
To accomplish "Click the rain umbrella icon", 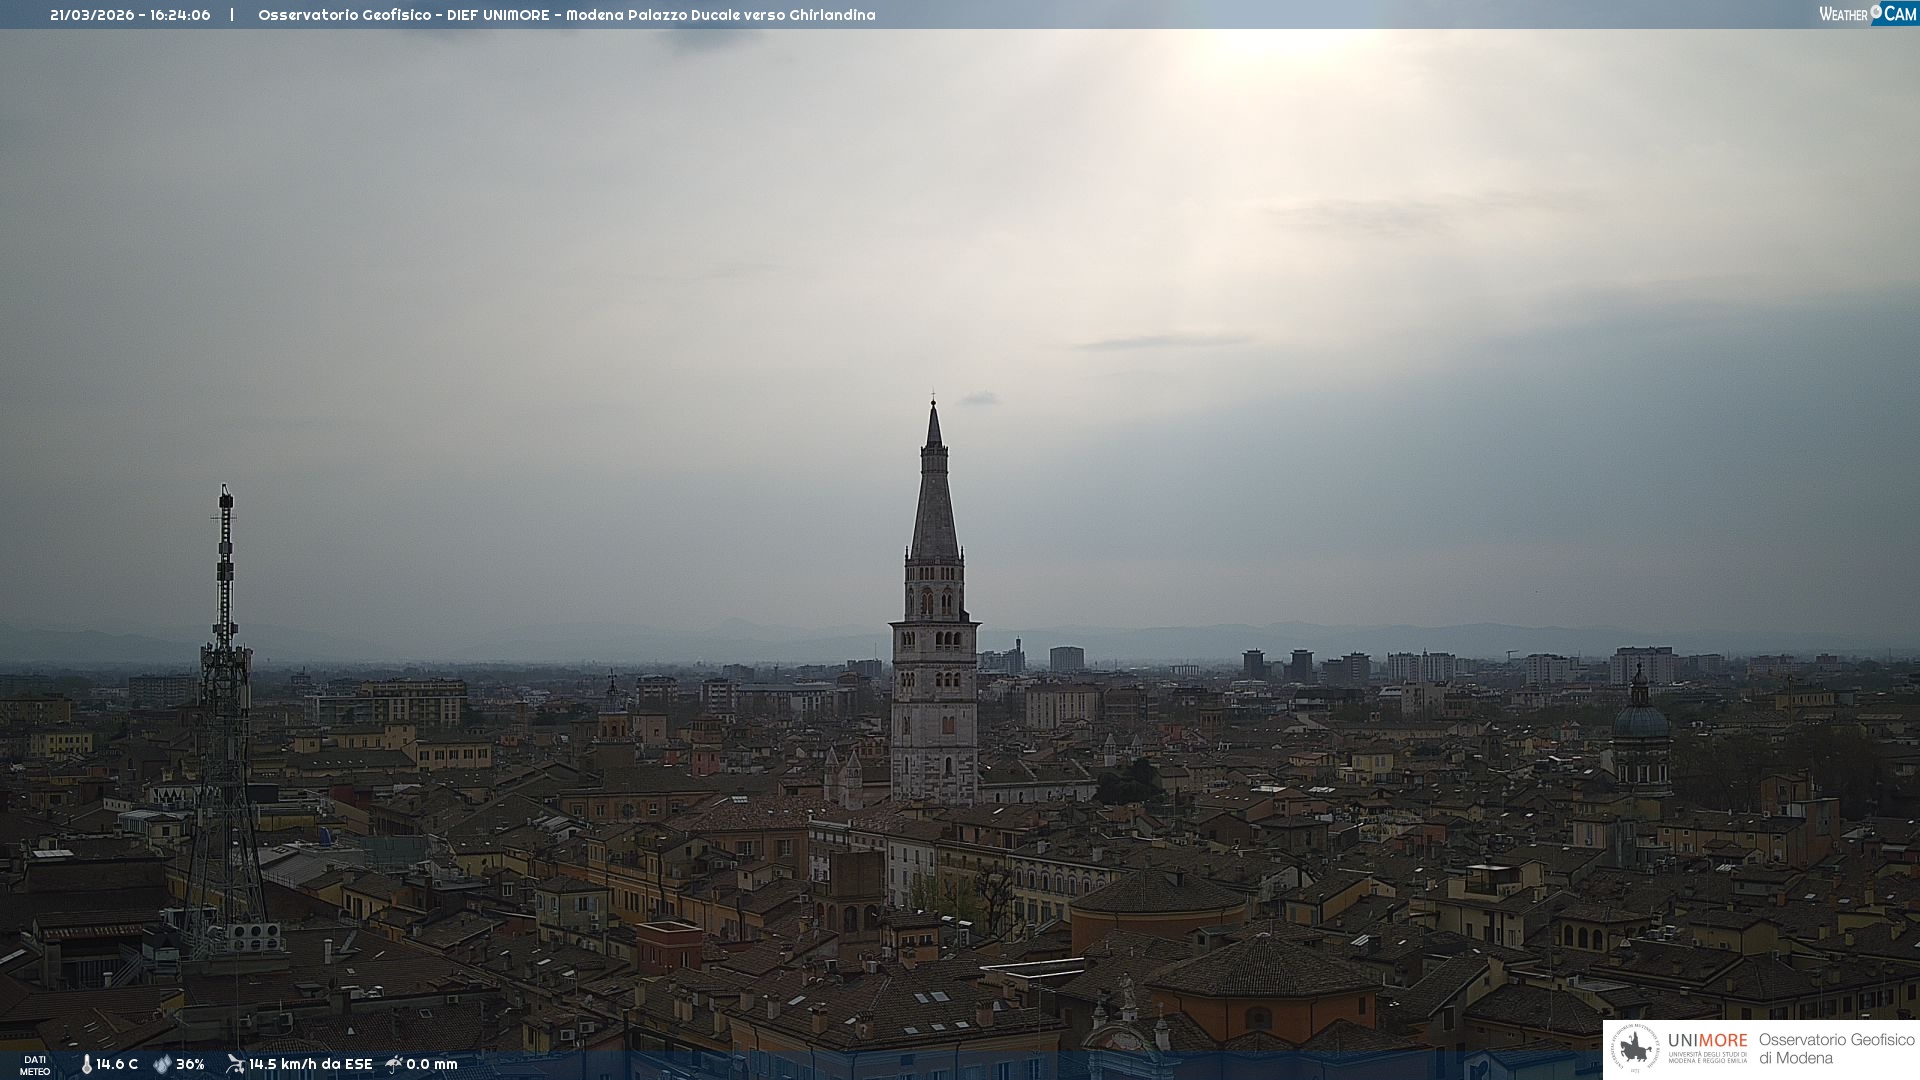I will pyautogui.click(x=394, y=1064).
